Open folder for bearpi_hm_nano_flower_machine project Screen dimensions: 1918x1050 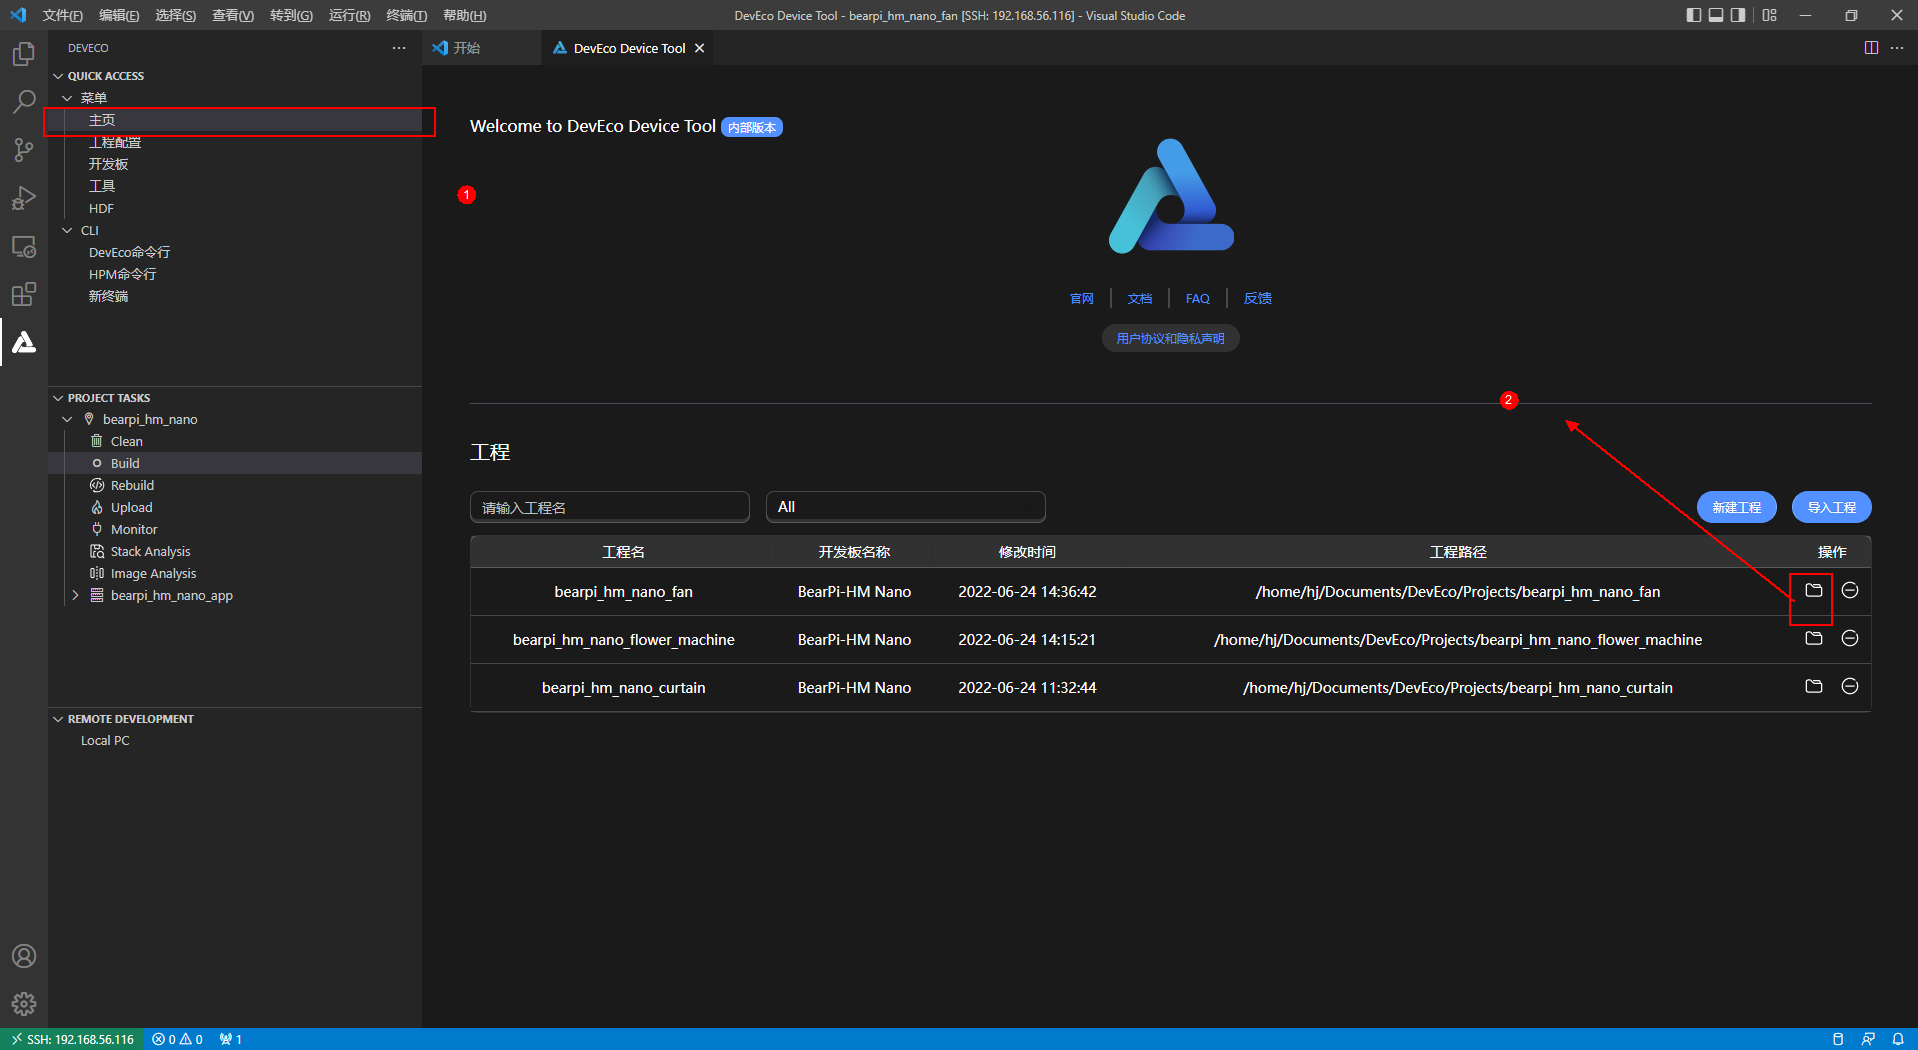click(x=1813, y=638)
